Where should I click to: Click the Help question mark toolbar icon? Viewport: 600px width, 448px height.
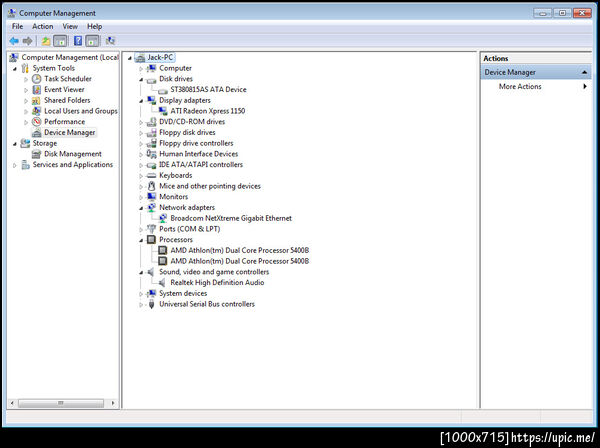tap(78, 41)
